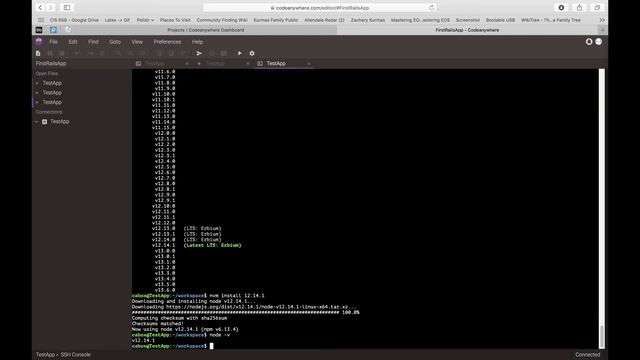Go back in Safari
This screenshot has width=640, height=360.
(x=40, y=7)
